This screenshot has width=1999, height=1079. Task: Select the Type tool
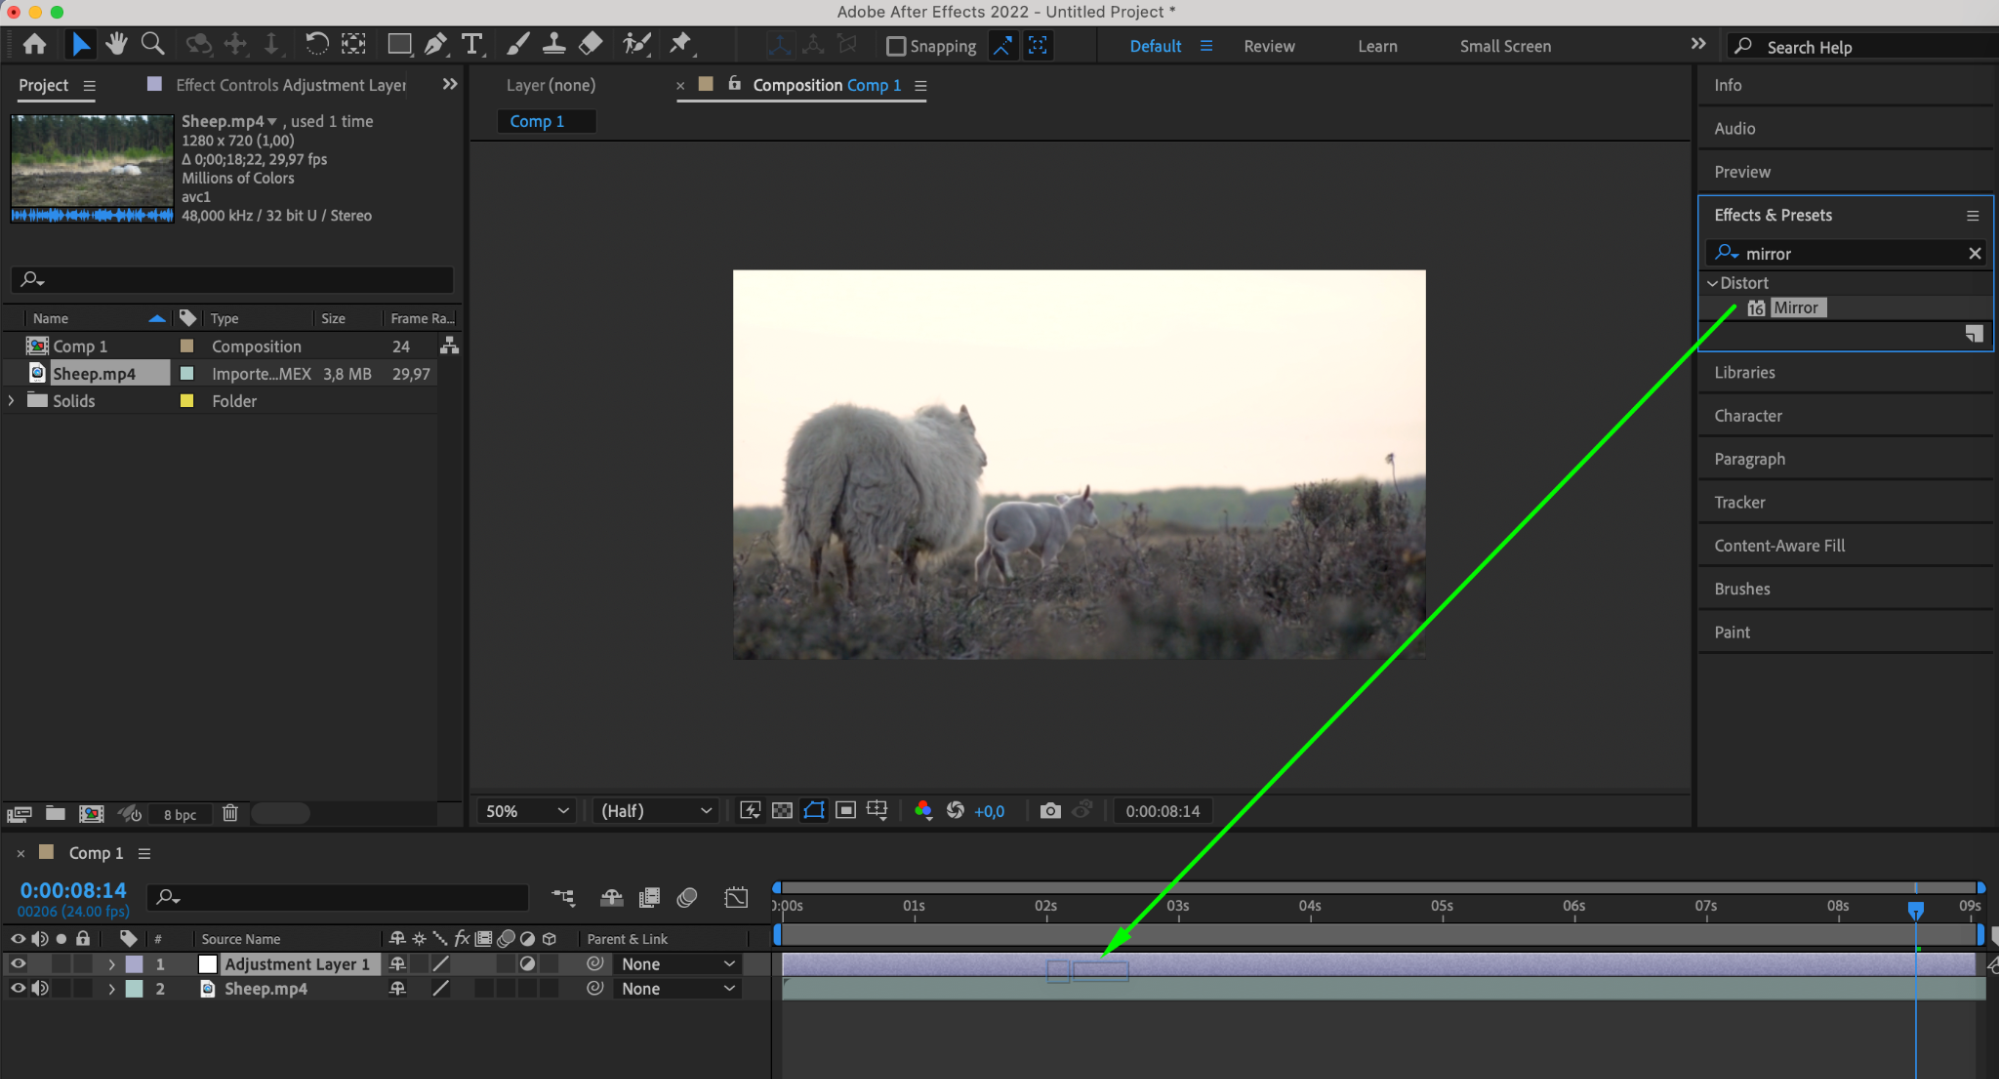click(472, 44)
